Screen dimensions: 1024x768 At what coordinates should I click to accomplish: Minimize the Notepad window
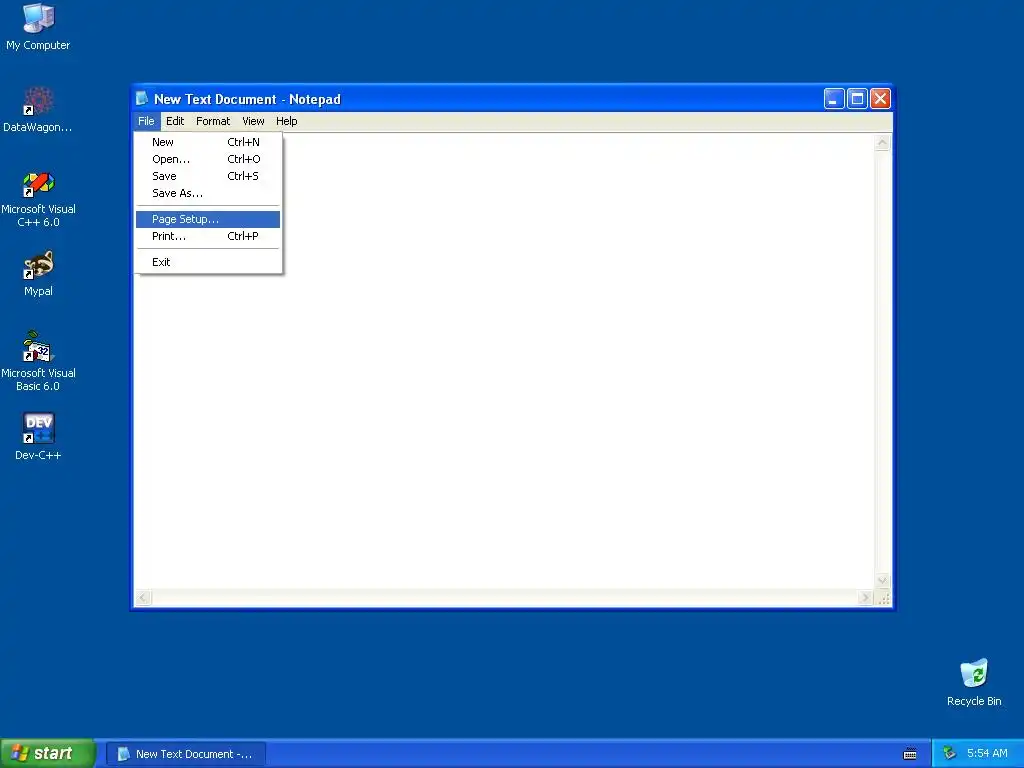pos(834,99)
